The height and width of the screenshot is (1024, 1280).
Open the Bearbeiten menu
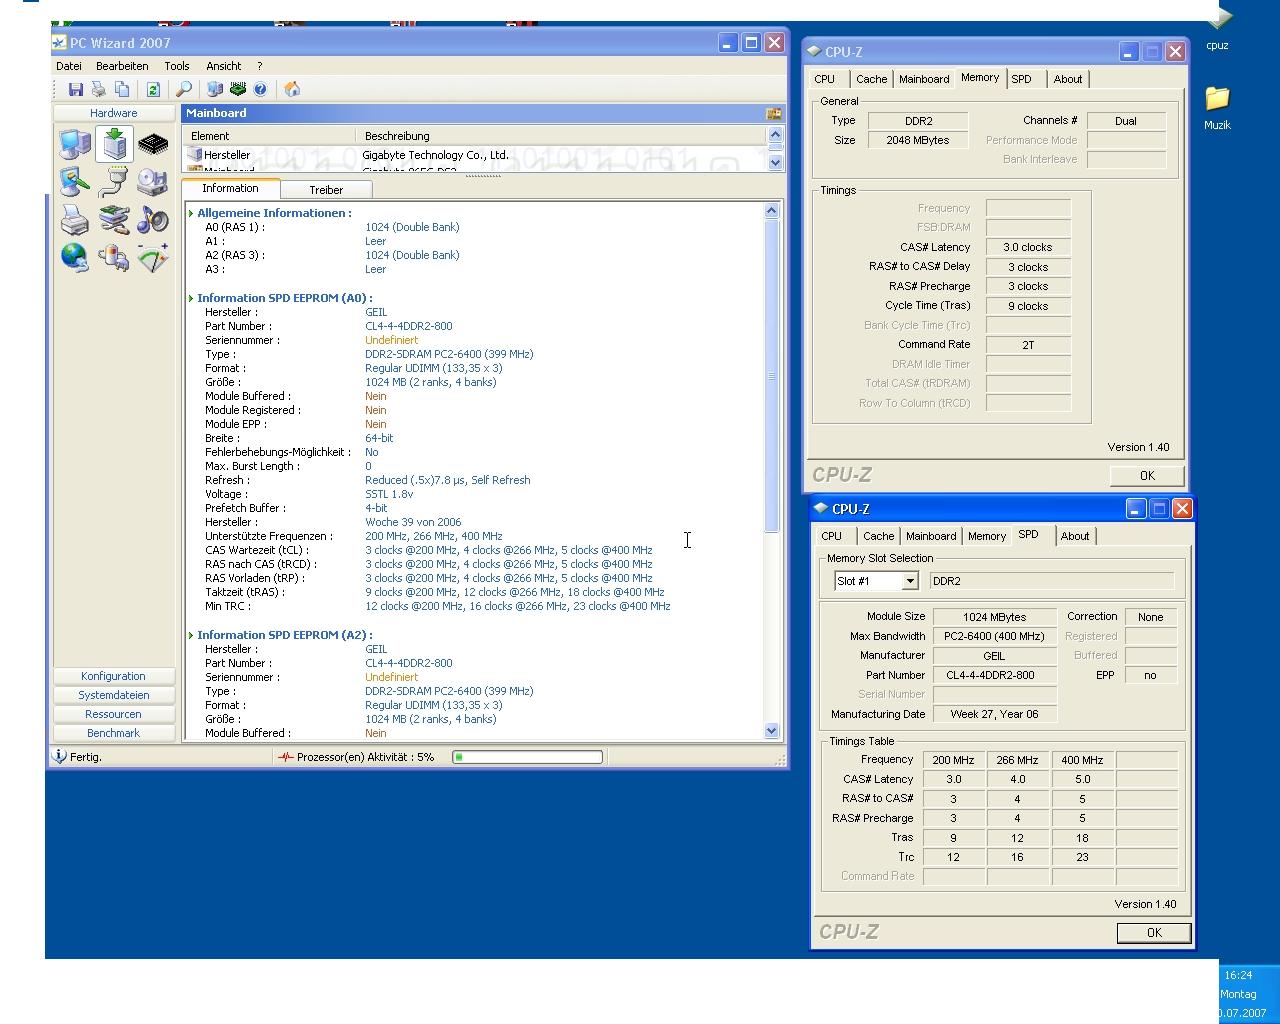click(122, 66)
